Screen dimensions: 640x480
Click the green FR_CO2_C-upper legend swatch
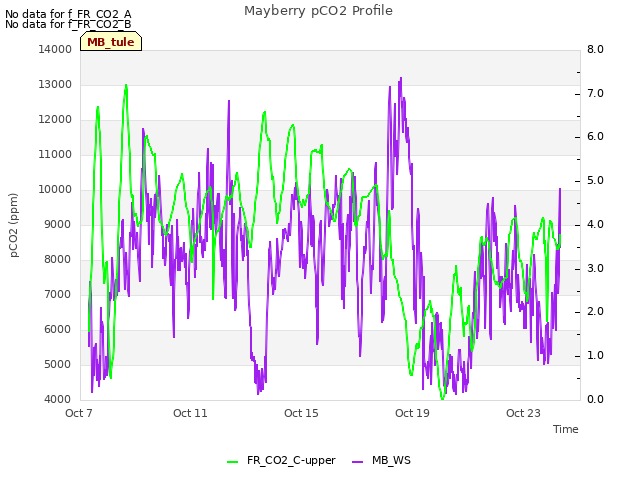click(232, 462)
